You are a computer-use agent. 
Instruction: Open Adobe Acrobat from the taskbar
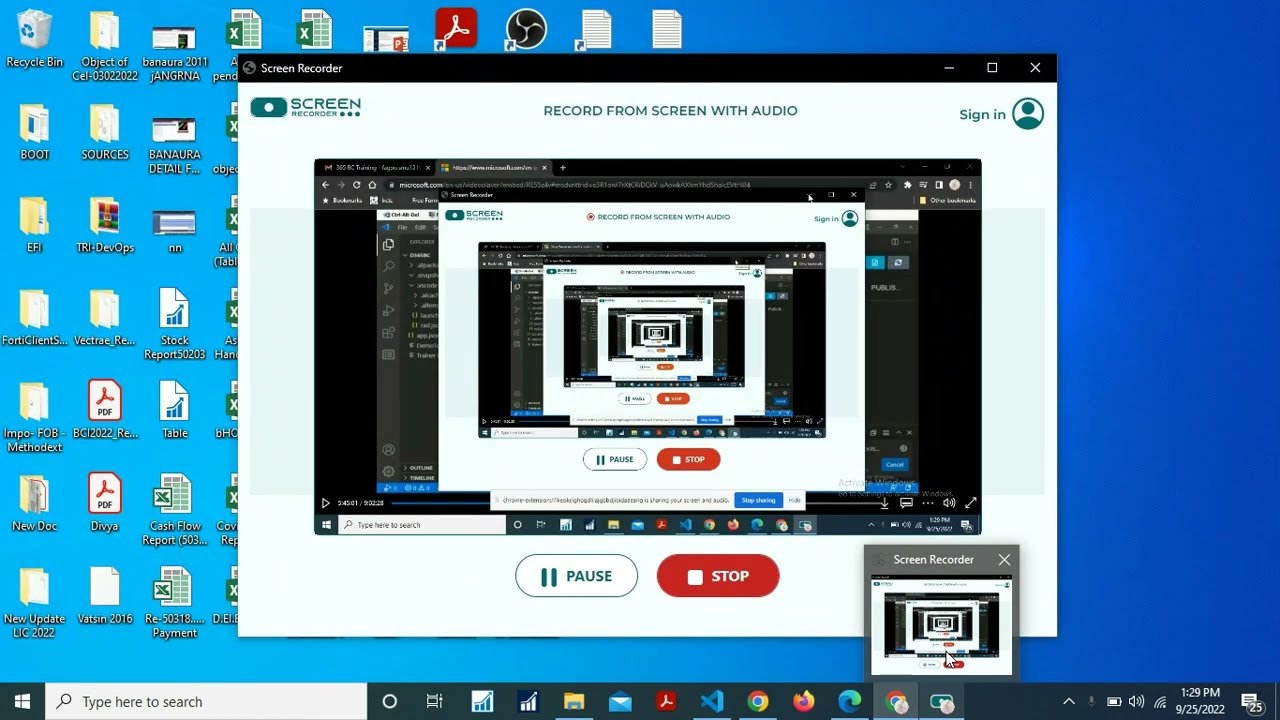666,702
